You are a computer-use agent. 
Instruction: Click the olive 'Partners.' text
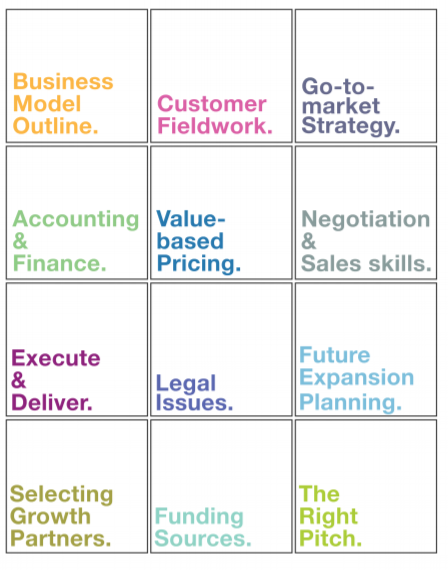click(60, 539)
